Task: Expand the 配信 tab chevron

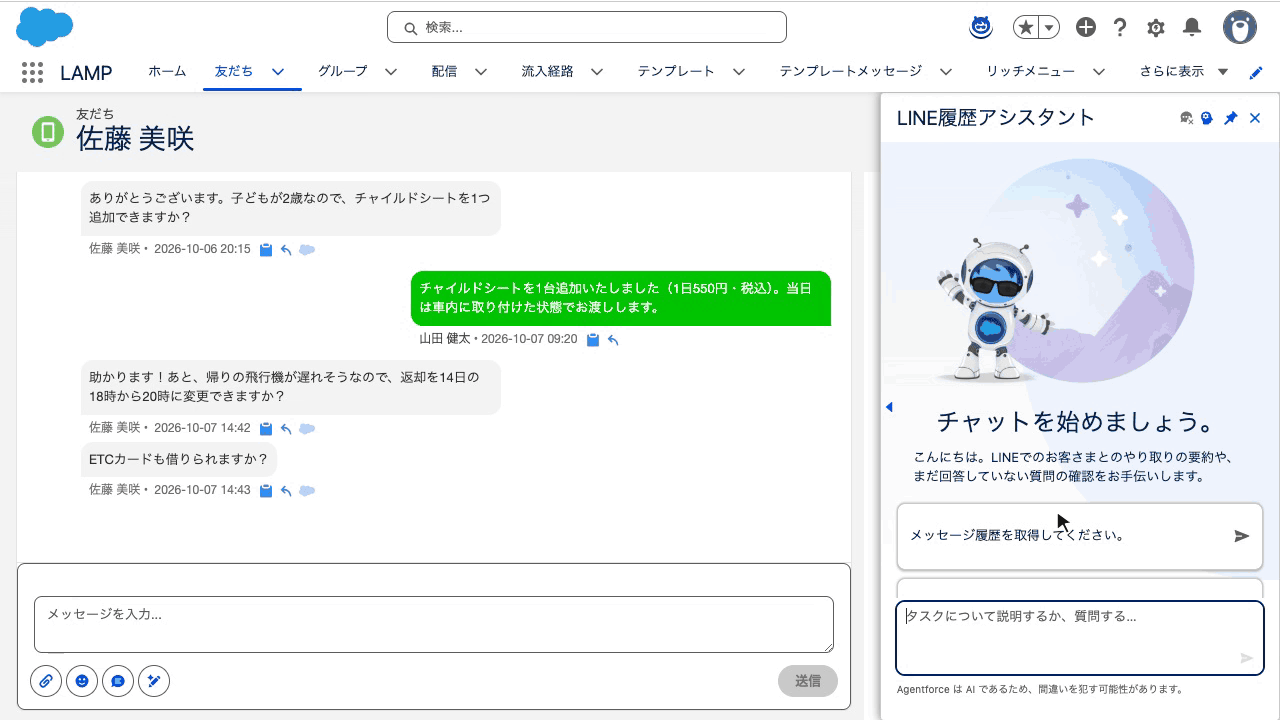Action: click(481, 71)
